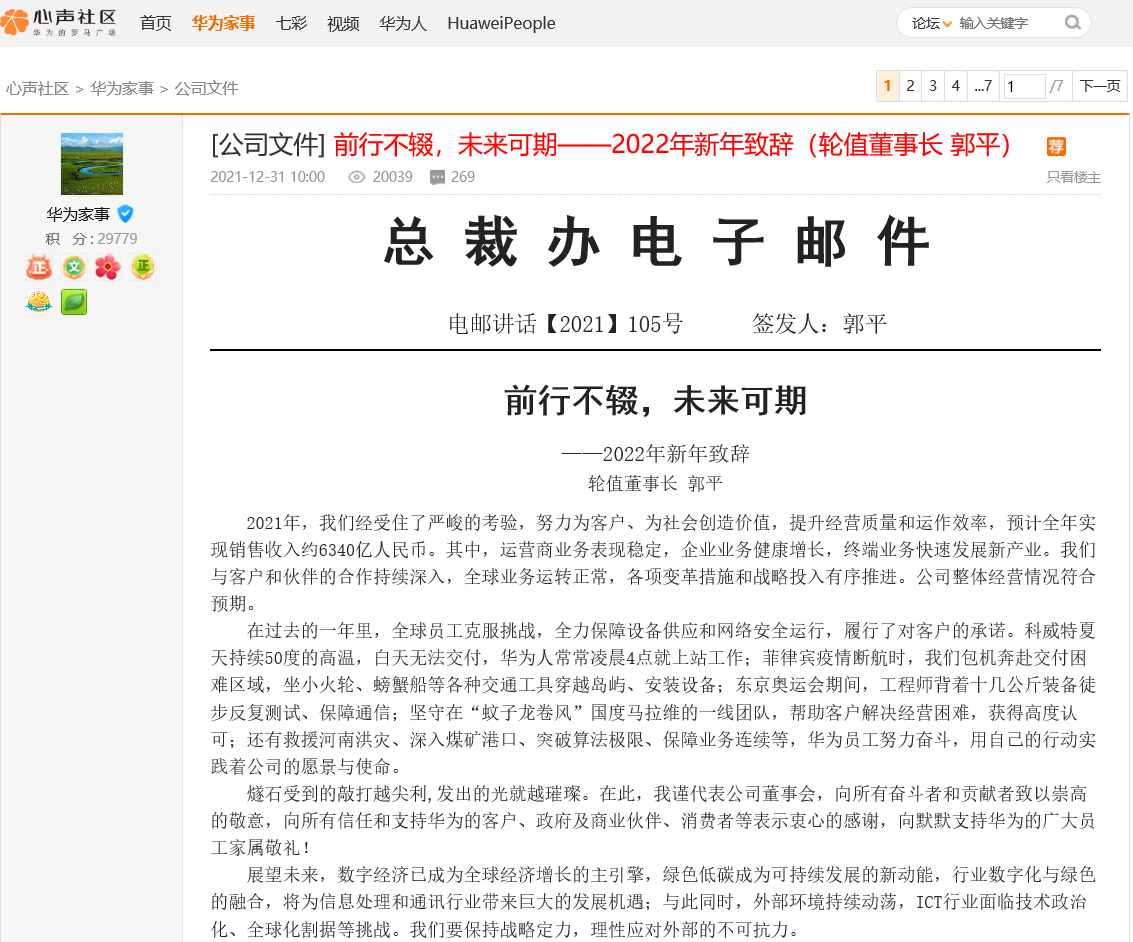Click the 轮值董事长 郭平 byline
This screenshot has height=942, width=1133.
point(655,483)
